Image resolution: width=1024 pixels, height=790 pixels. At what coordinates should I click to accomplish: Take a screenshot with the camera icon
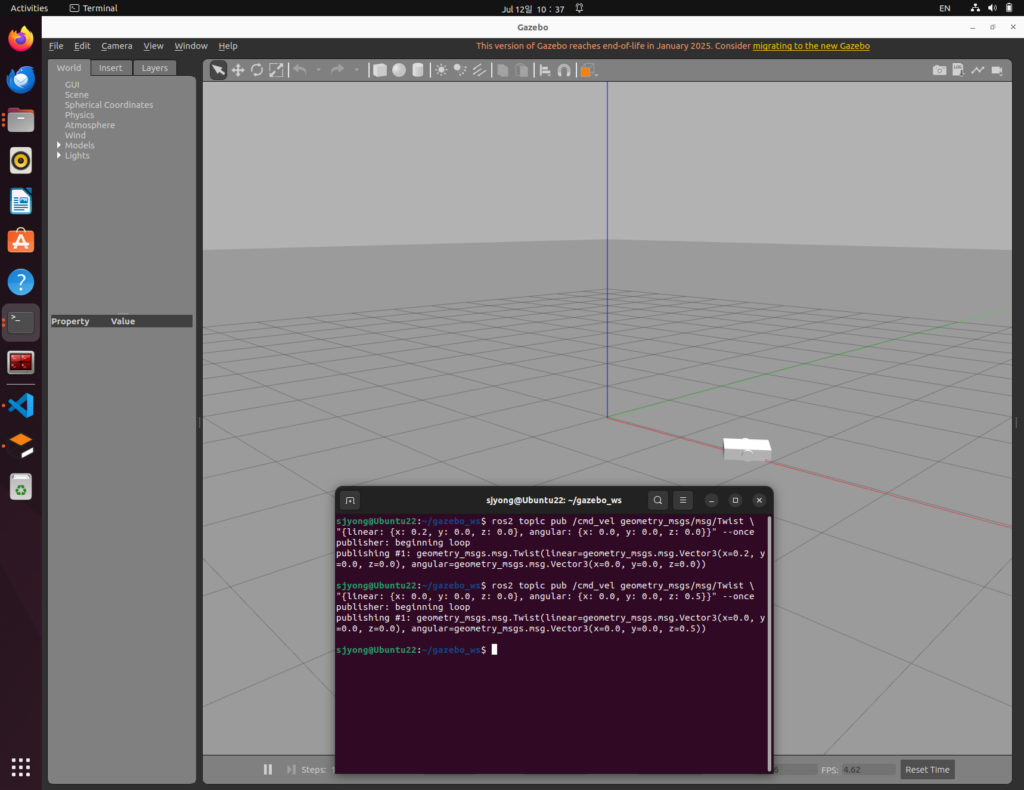939,70
